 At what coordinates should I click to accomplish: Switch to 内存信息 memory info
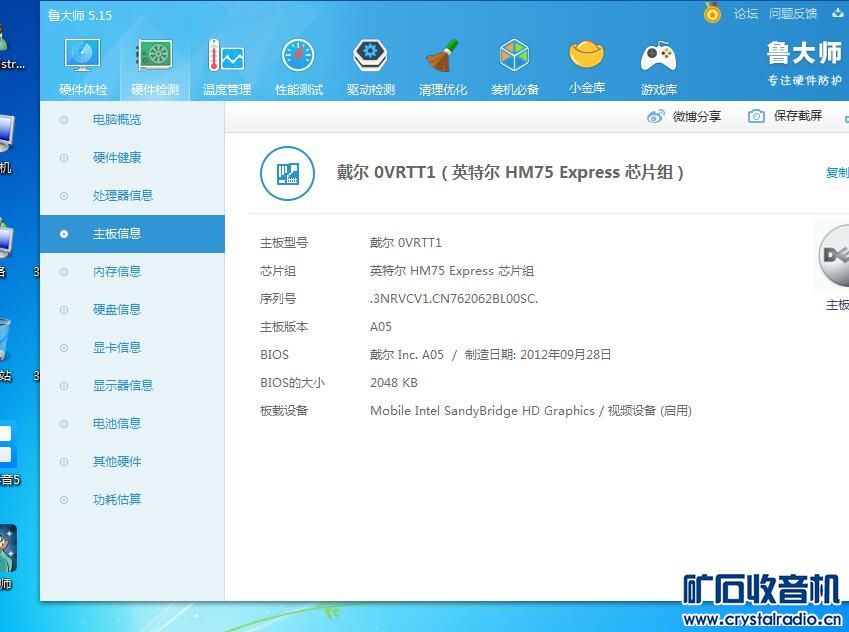click(117, 272)
